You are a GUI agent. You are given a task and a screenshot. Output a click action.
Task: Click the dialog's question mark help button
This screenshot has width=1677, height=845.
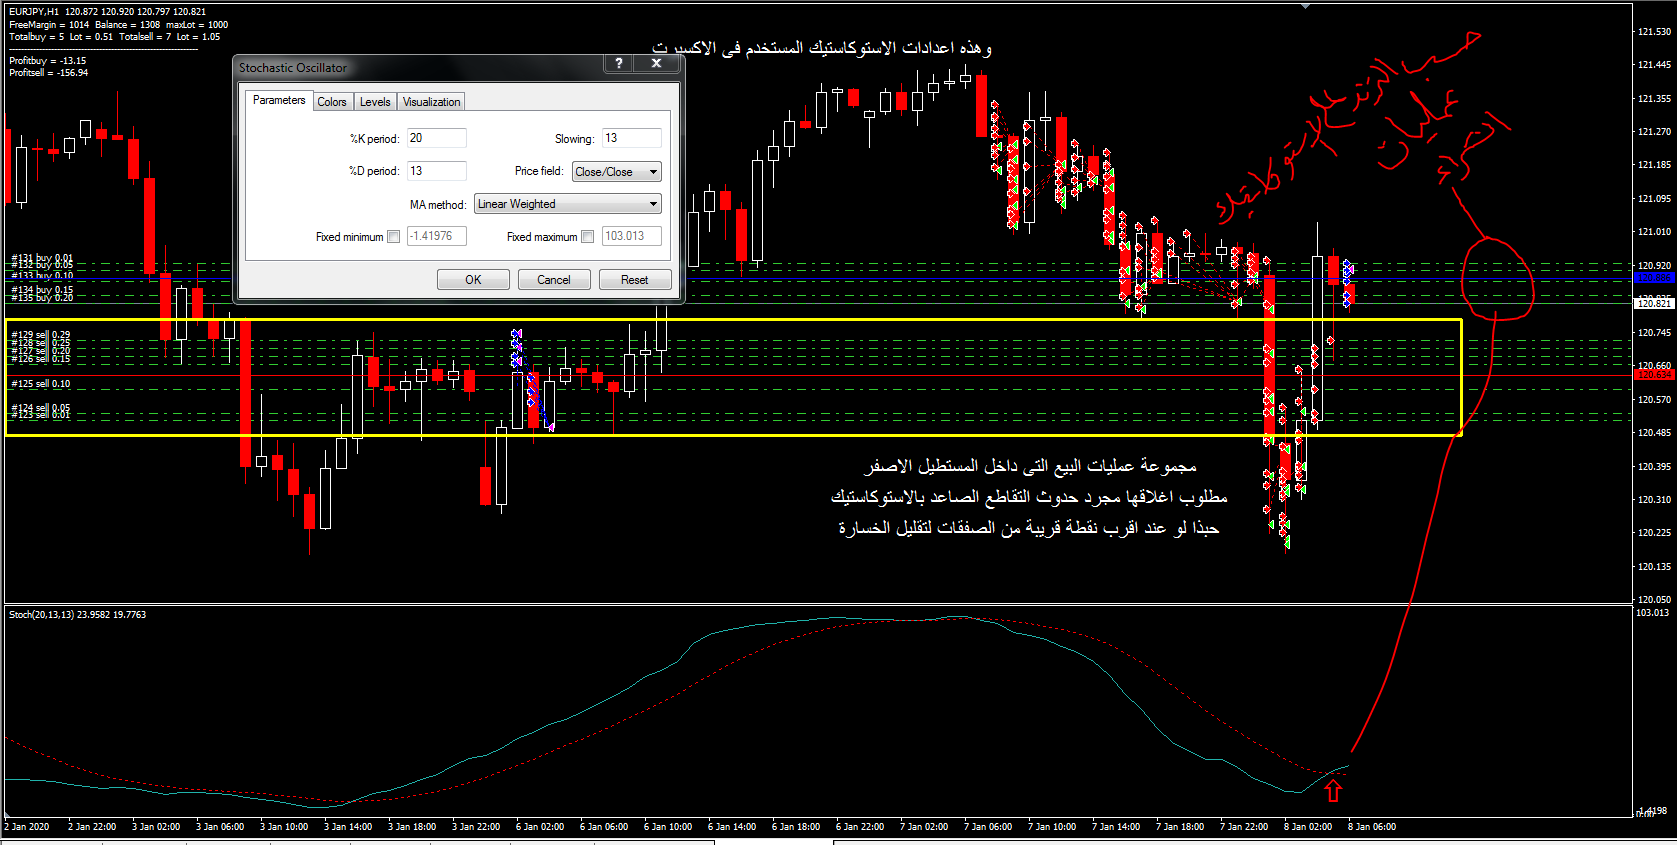point(618,64)
